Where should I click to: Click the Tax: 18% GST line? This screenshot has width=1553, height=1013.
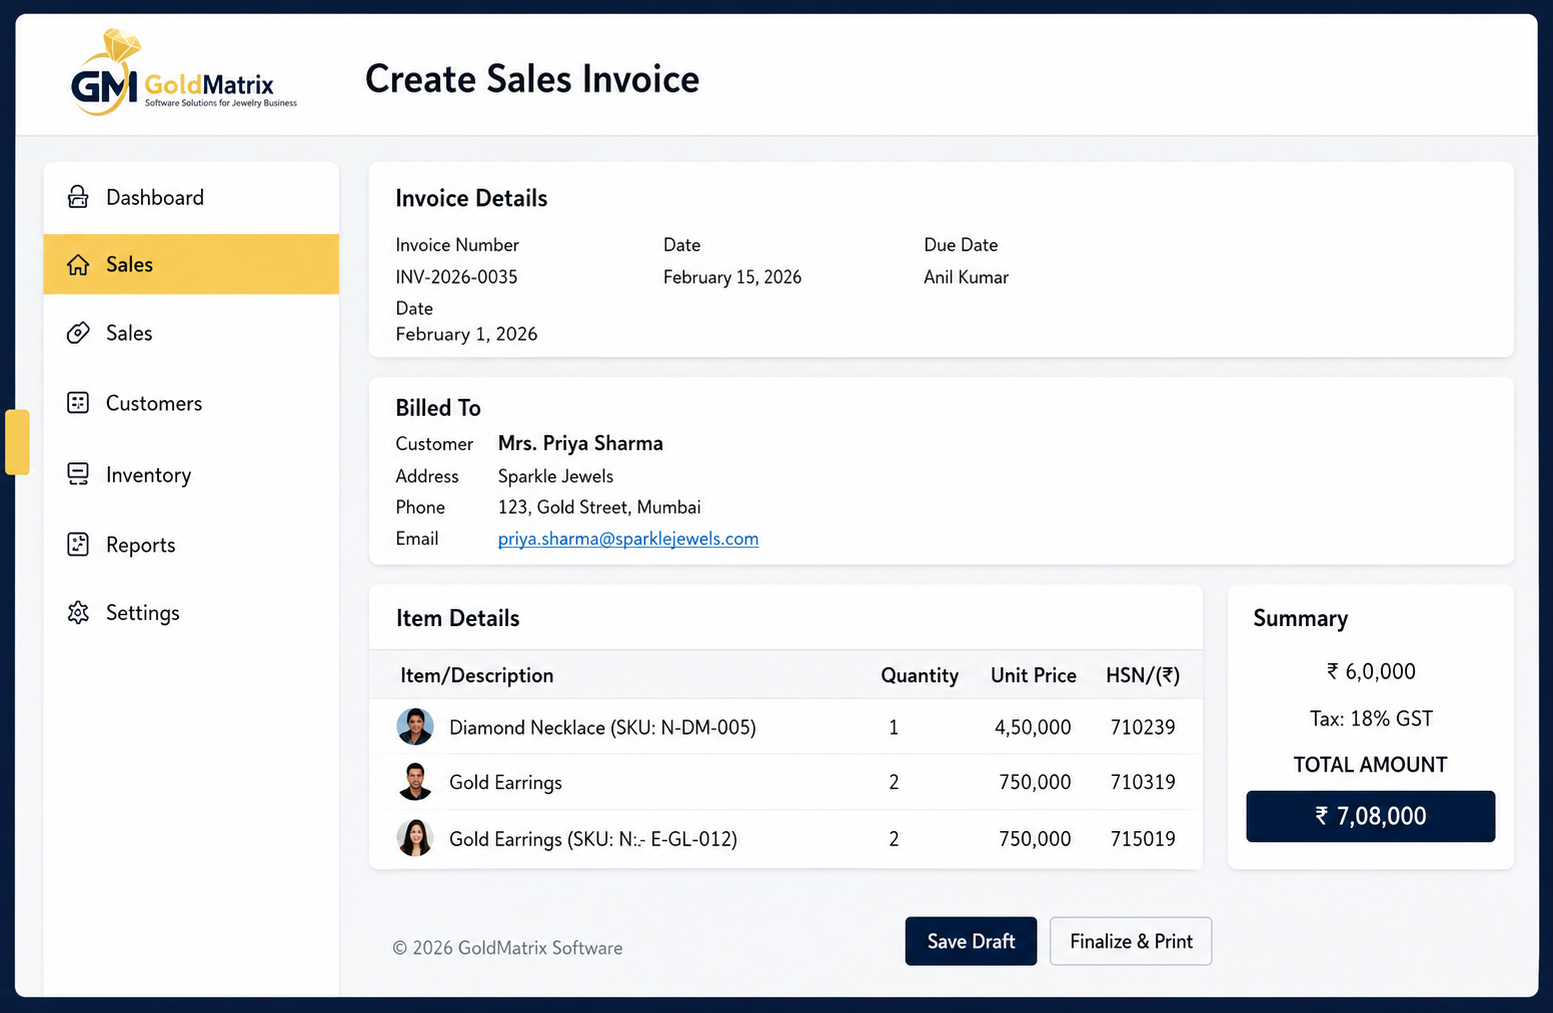(1371, 718)
